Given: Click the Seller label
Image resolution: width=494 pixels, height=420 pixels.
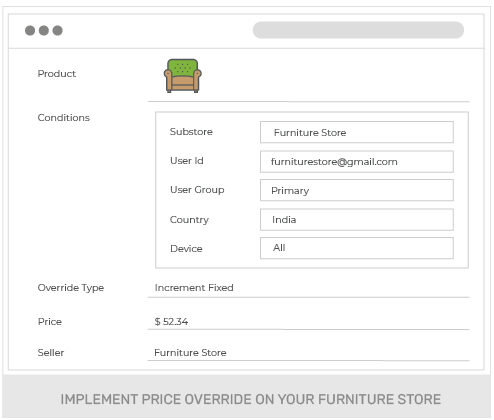Looking at the screenshot, I should point(51,353).
